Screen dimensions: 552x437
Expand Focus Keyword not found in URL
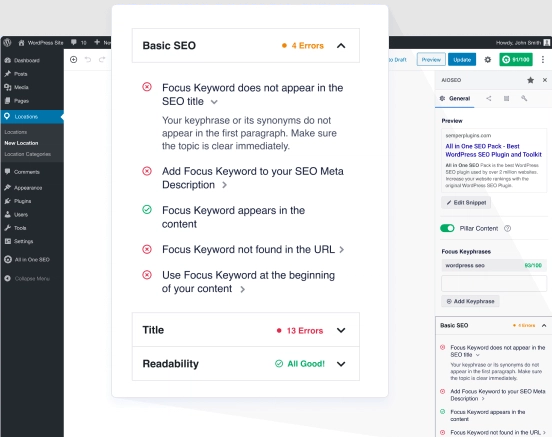[341, 250]
